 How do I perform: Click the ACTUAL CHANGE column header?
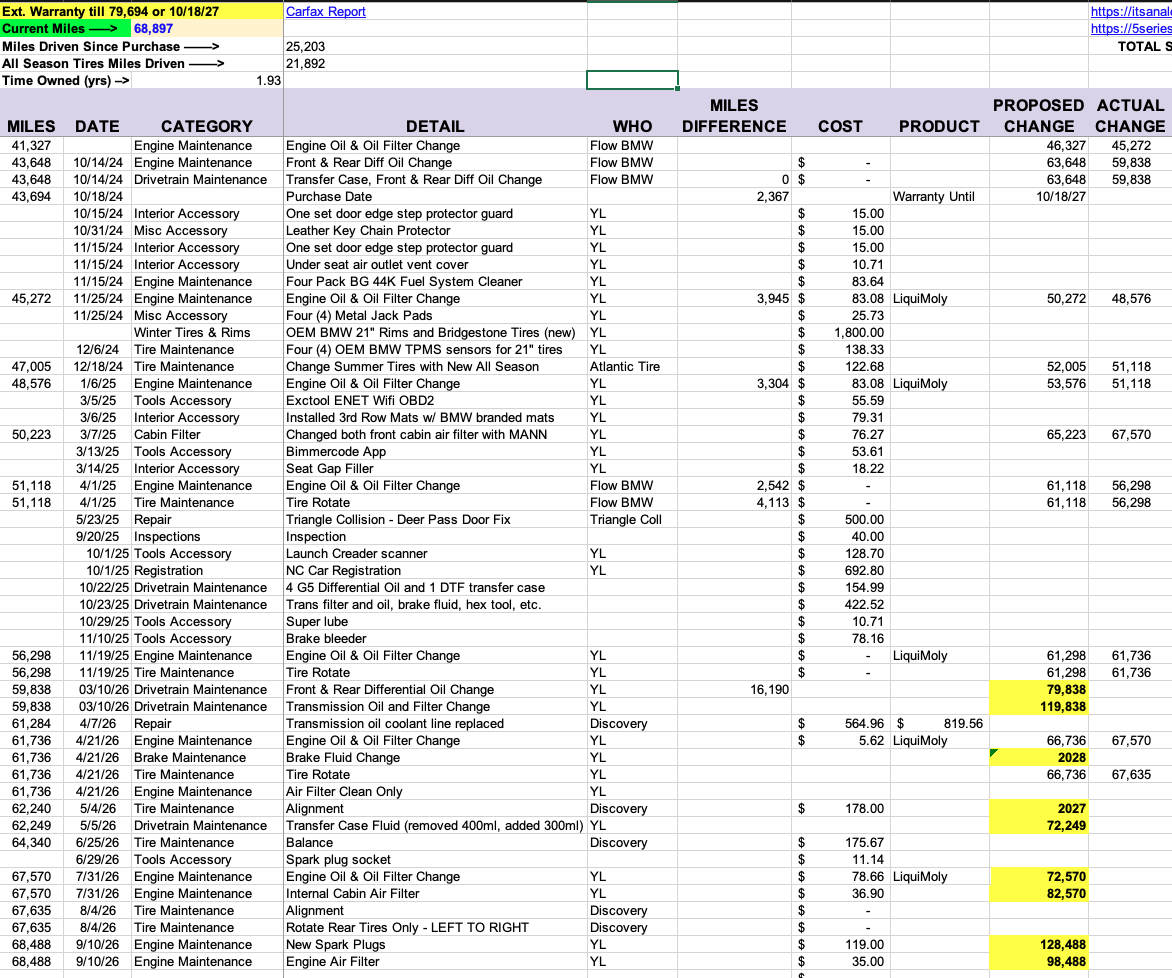[1130, 116]
